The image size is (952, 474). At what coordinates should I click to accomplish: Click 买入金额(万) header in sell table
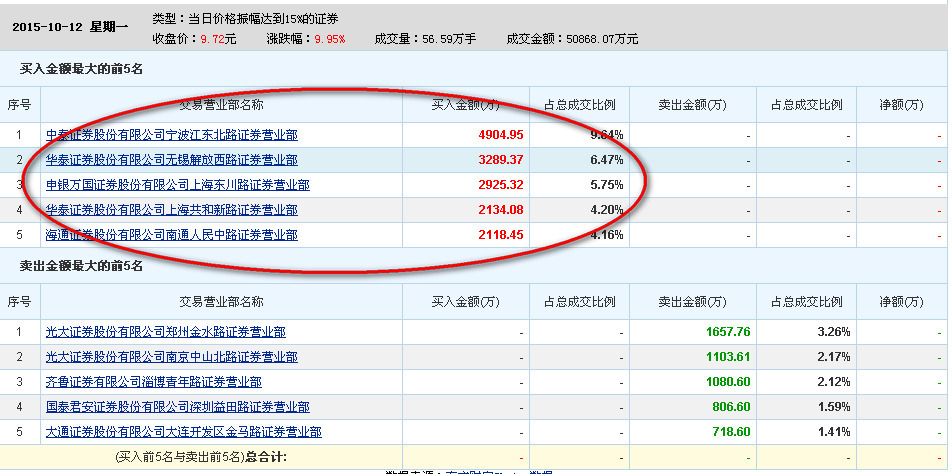[x=466, y=302]
